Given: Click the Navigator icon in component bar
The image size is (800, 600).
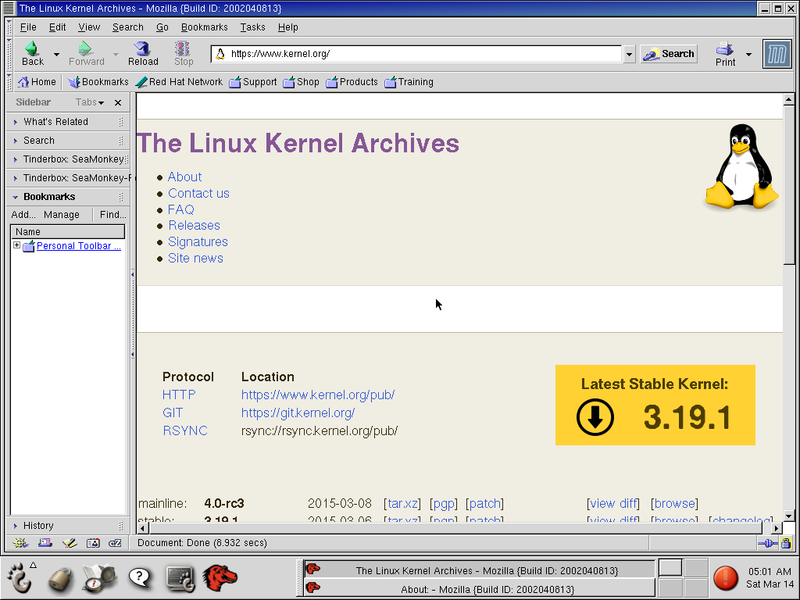Looking at the screenshot, I should tap(20, 543).
